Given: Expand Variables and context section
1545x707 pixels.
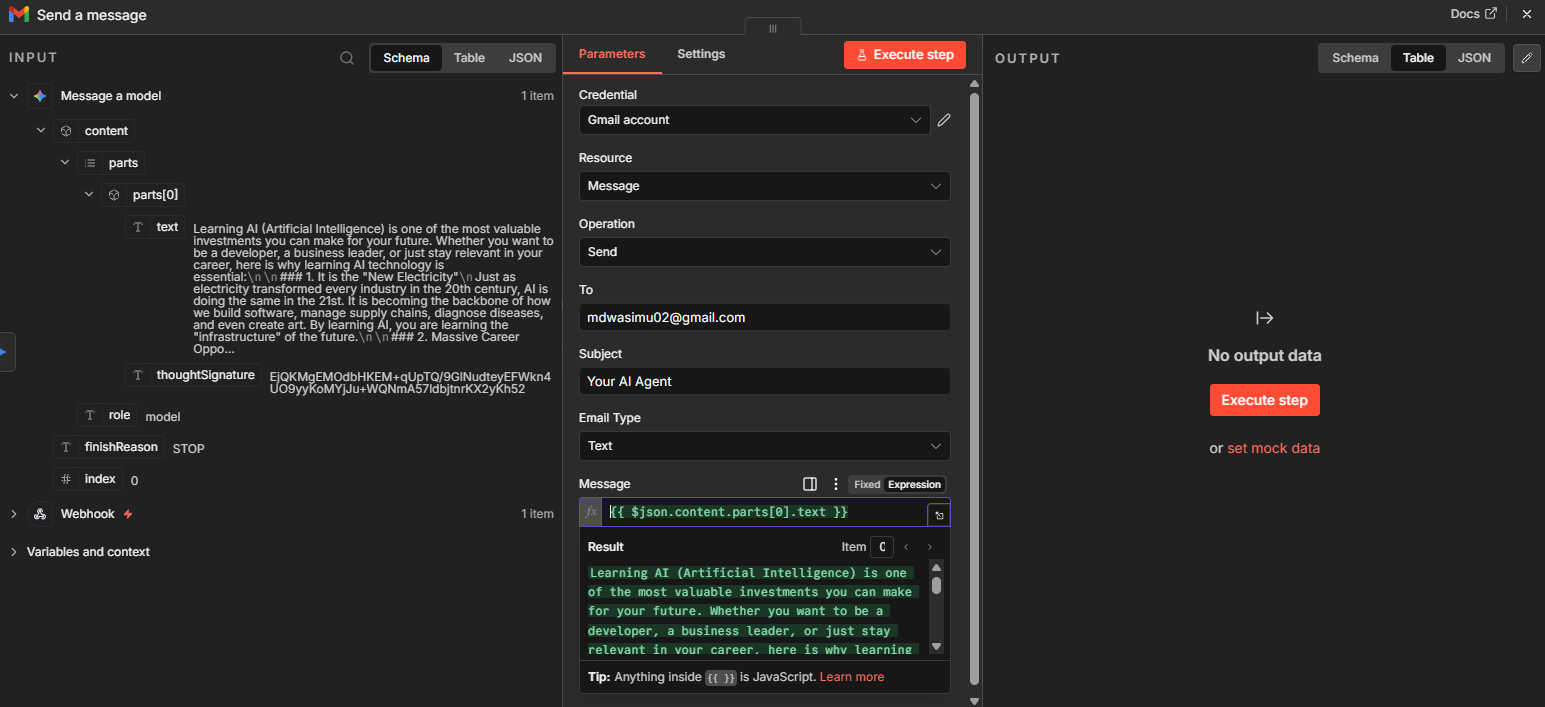Looking at the screenshot, I should click(x=14, y=552).
